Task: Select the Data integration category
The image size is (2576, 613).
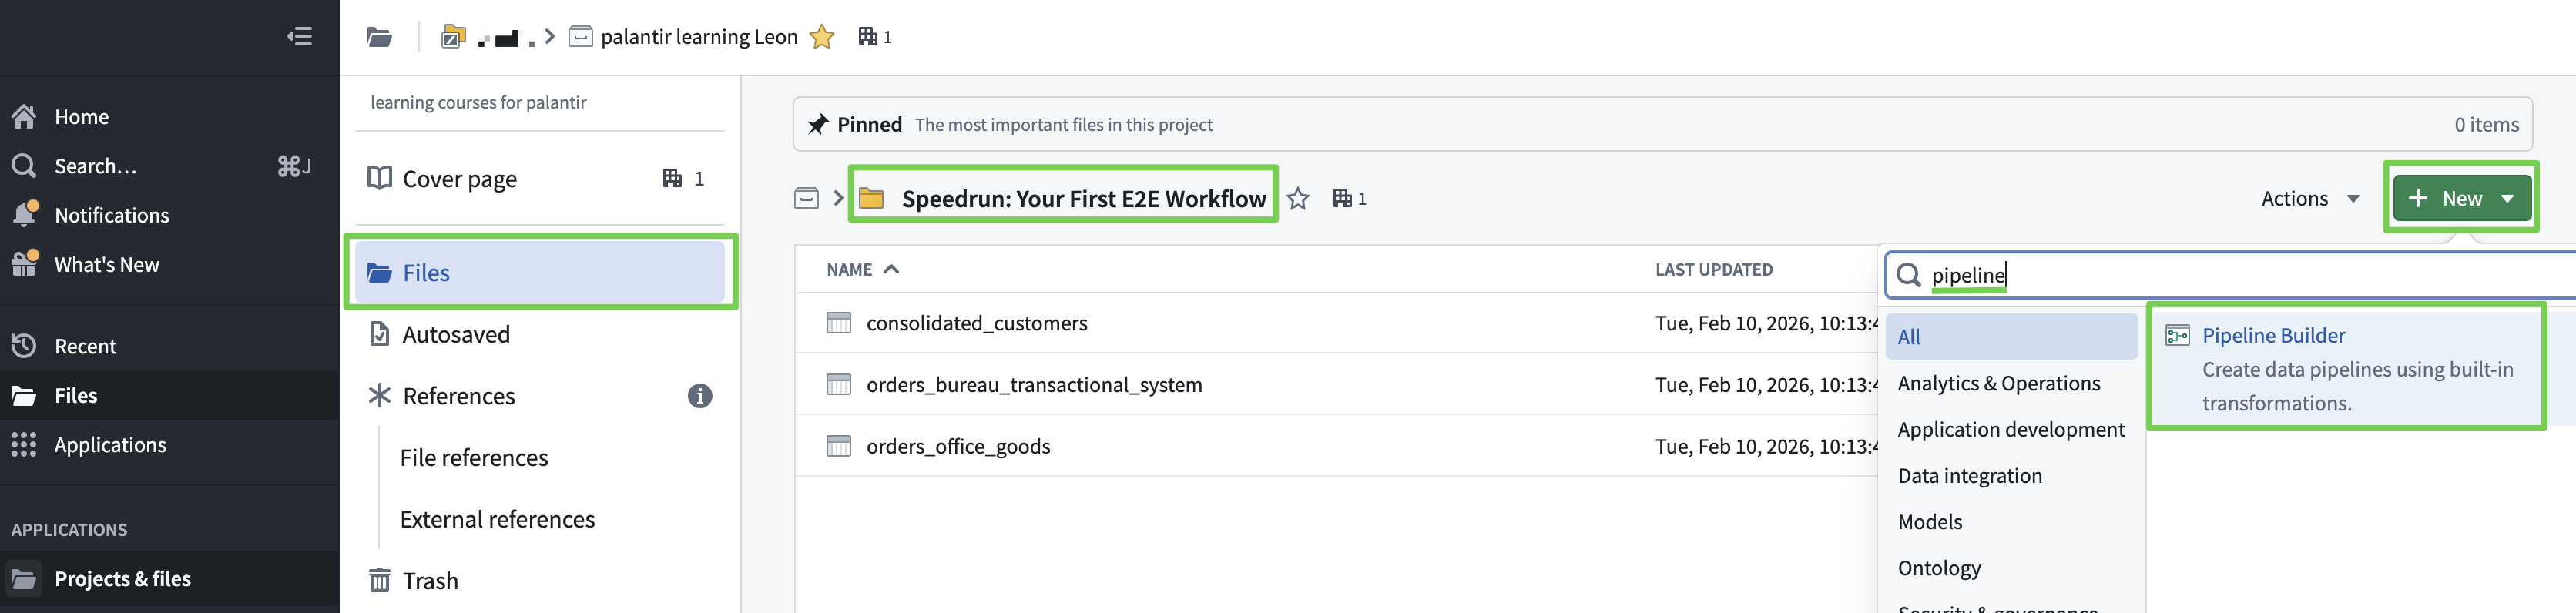Action: (1969, 476)
